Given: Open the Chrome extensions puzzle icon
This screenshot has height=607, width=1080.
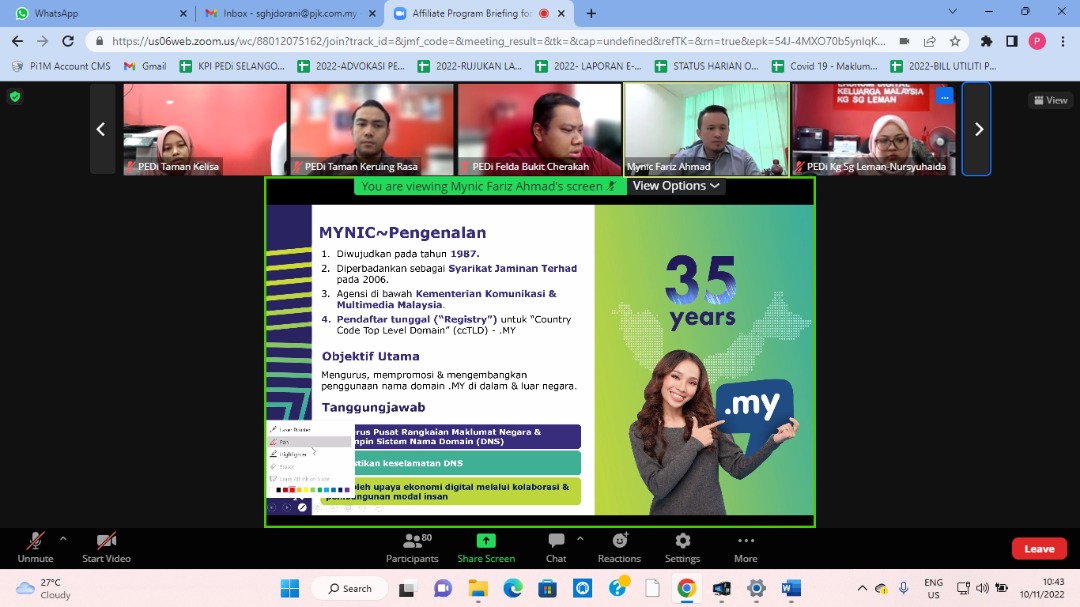Looking at the screenshot, I should [986, 41].
